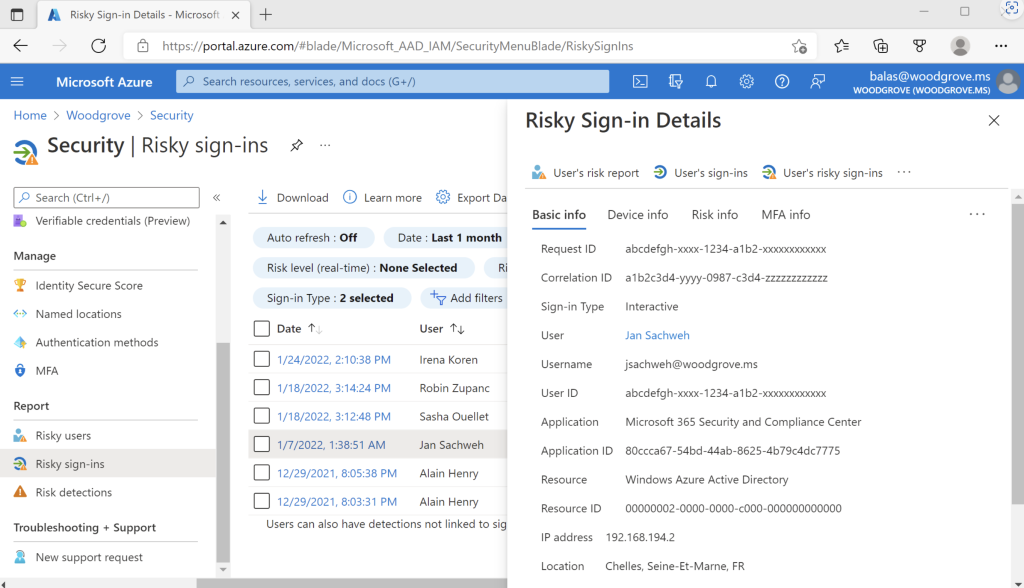The width and height of the screenshot is (1024, 588).
Task: Pin the Risky sign-ins blade
Action: coord(296,145)
